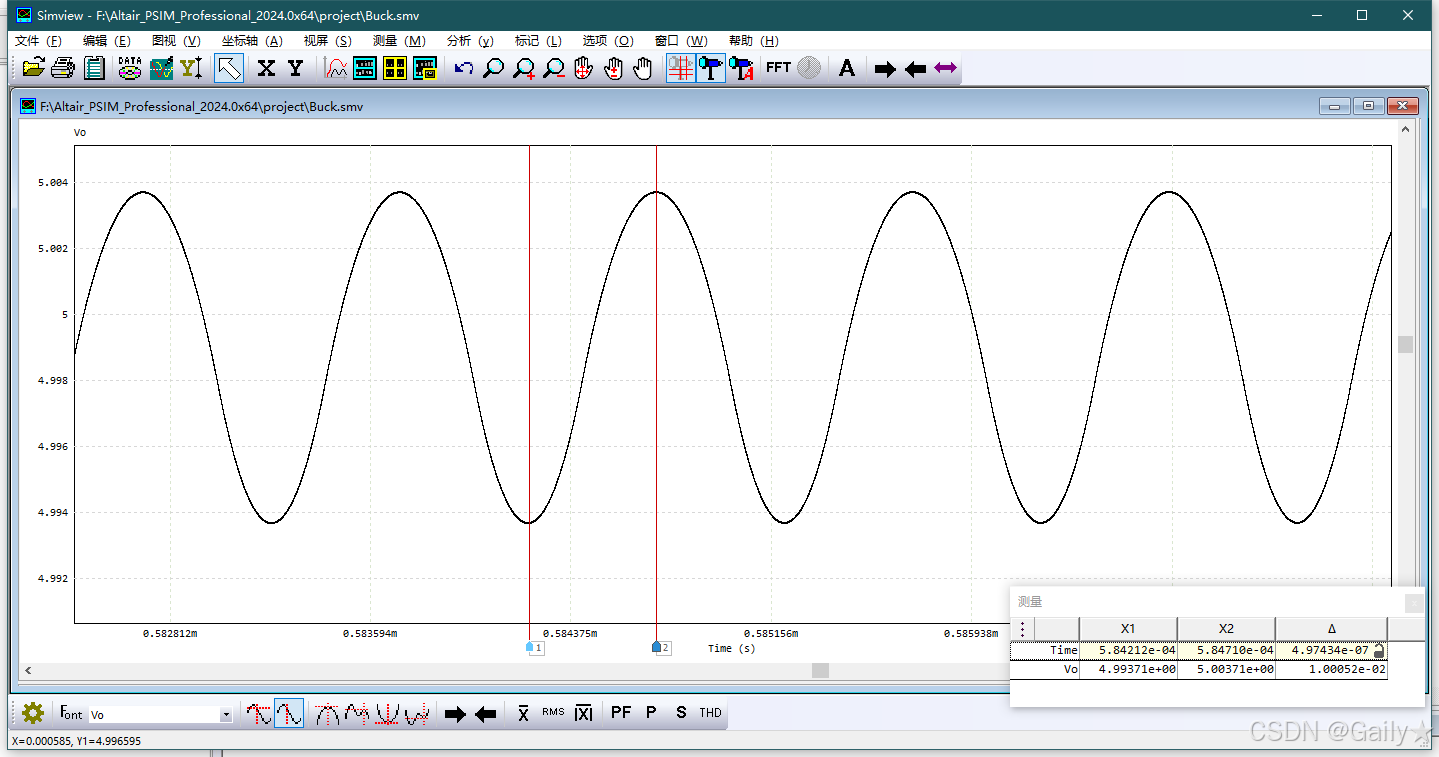
Task: Select the plain white hand pan tool
Action: (642, 68)
